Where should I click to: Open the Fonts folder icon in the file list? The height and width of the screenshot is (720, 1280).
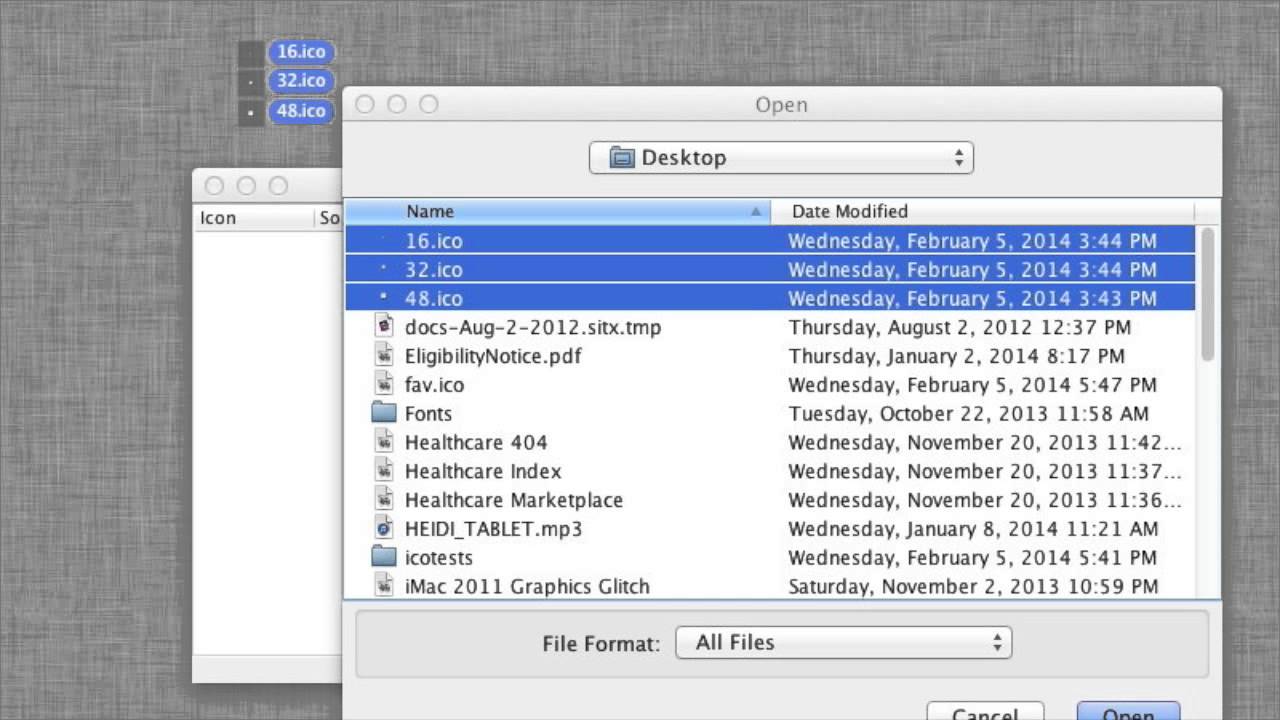pyautogui.click(x=384, y=413)
